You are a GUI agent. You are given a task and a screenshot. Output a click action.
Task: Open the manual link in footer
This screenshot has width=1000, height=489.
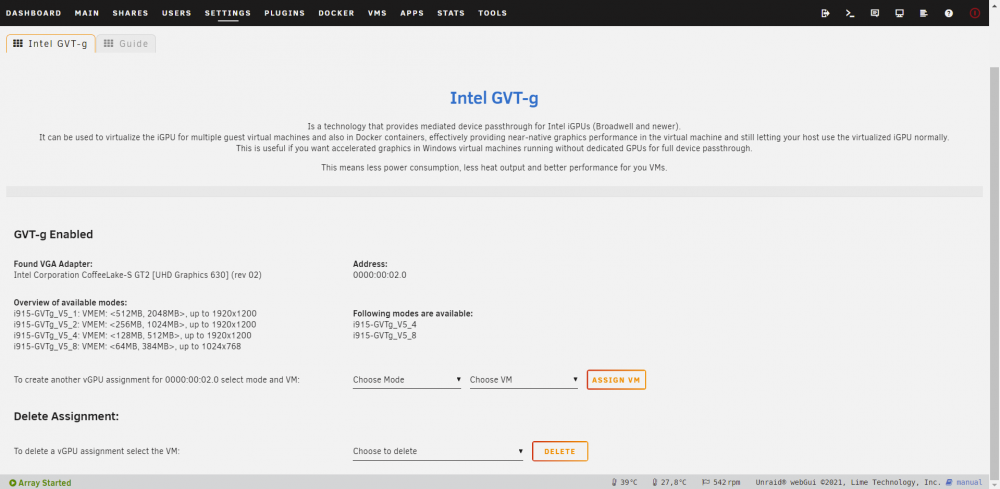(x=969, y=483)
